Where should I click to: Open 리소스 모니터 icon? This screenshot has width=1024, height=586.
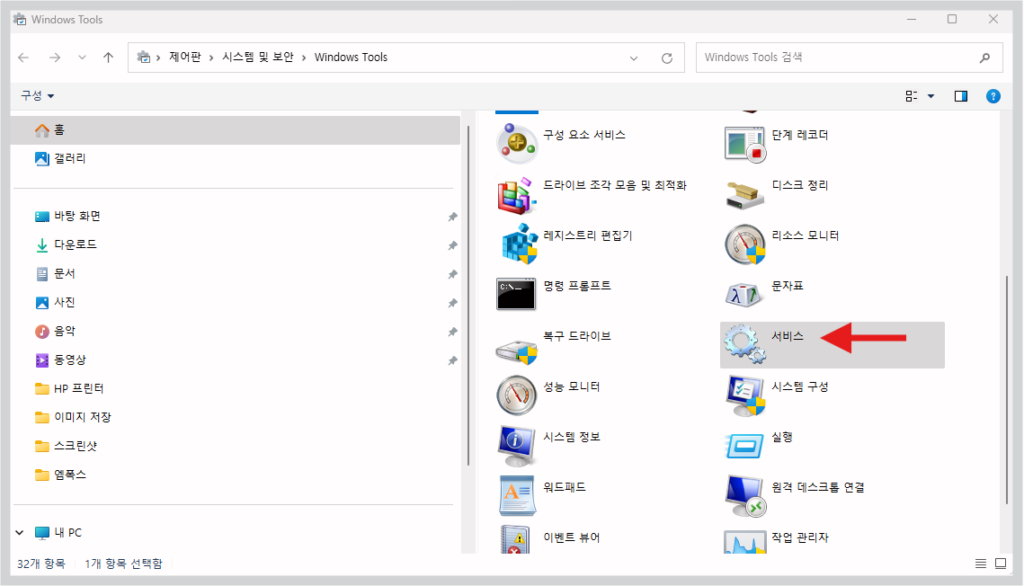tap(744, 244)
